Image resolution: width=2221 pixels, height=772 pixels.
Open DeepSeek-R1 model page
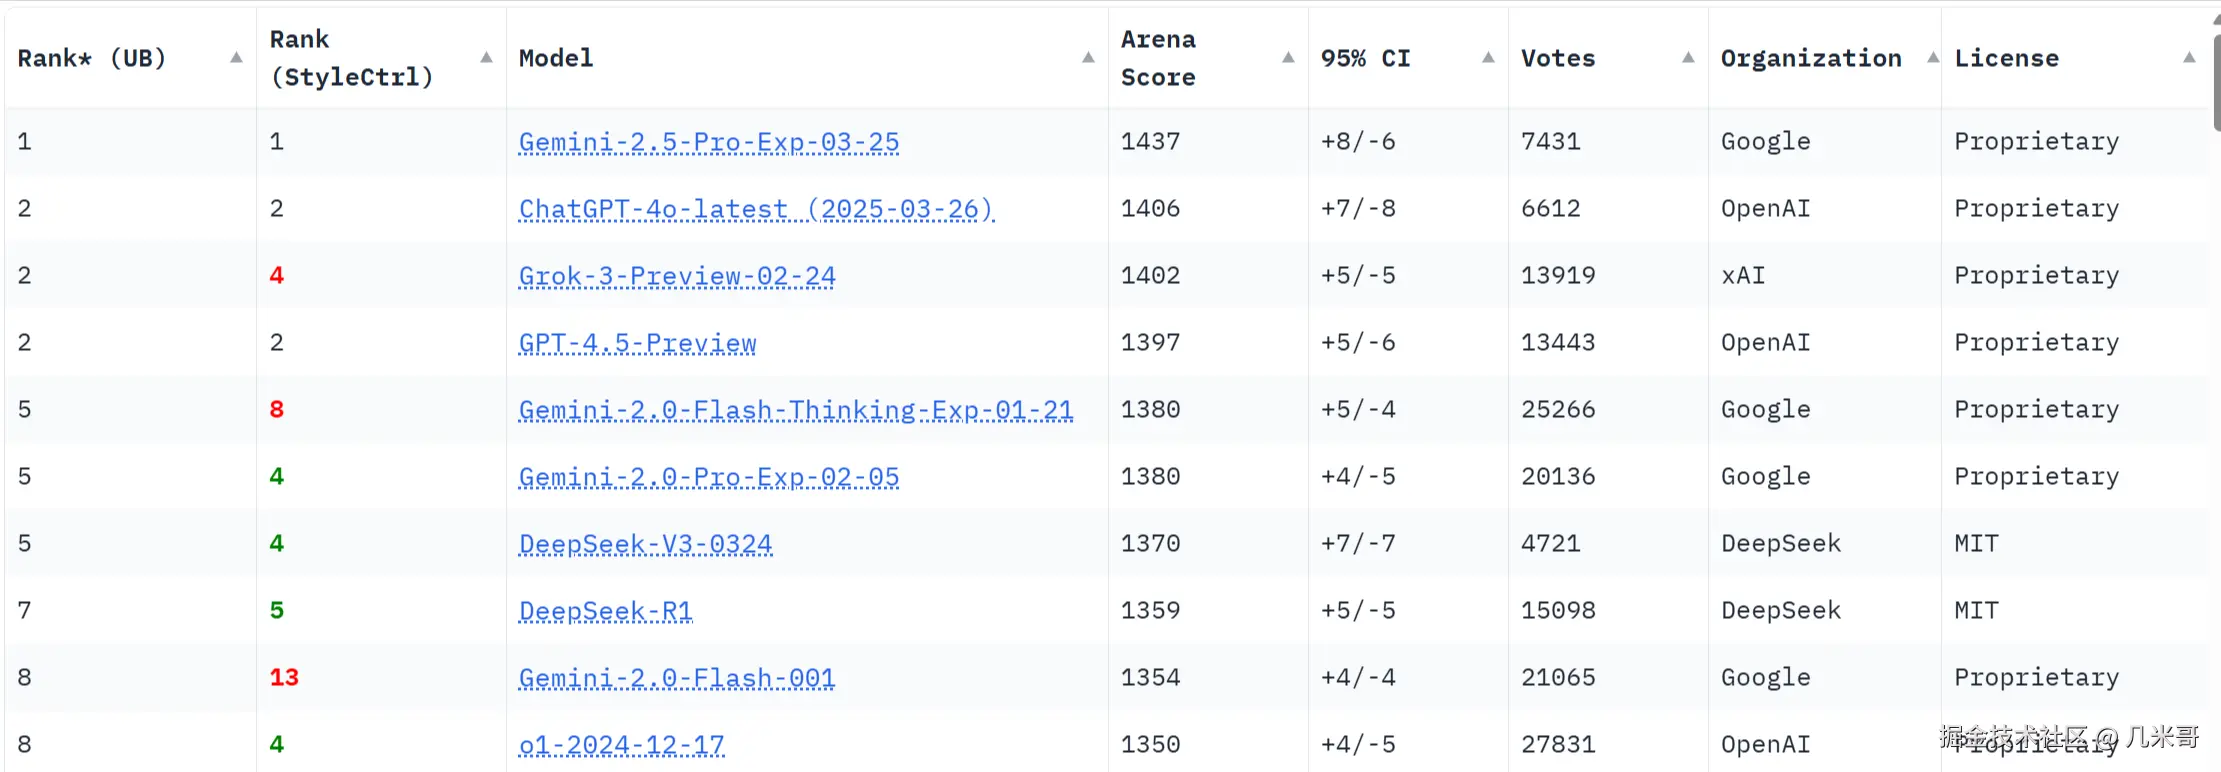pos(605,611)
